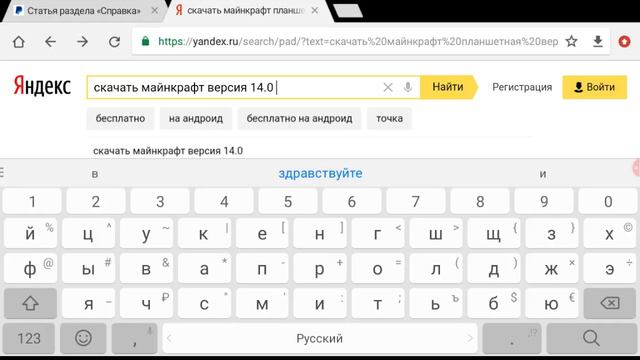Tap the letter key ы
This screenshot has width=640, height=360.
coord(89,269)
